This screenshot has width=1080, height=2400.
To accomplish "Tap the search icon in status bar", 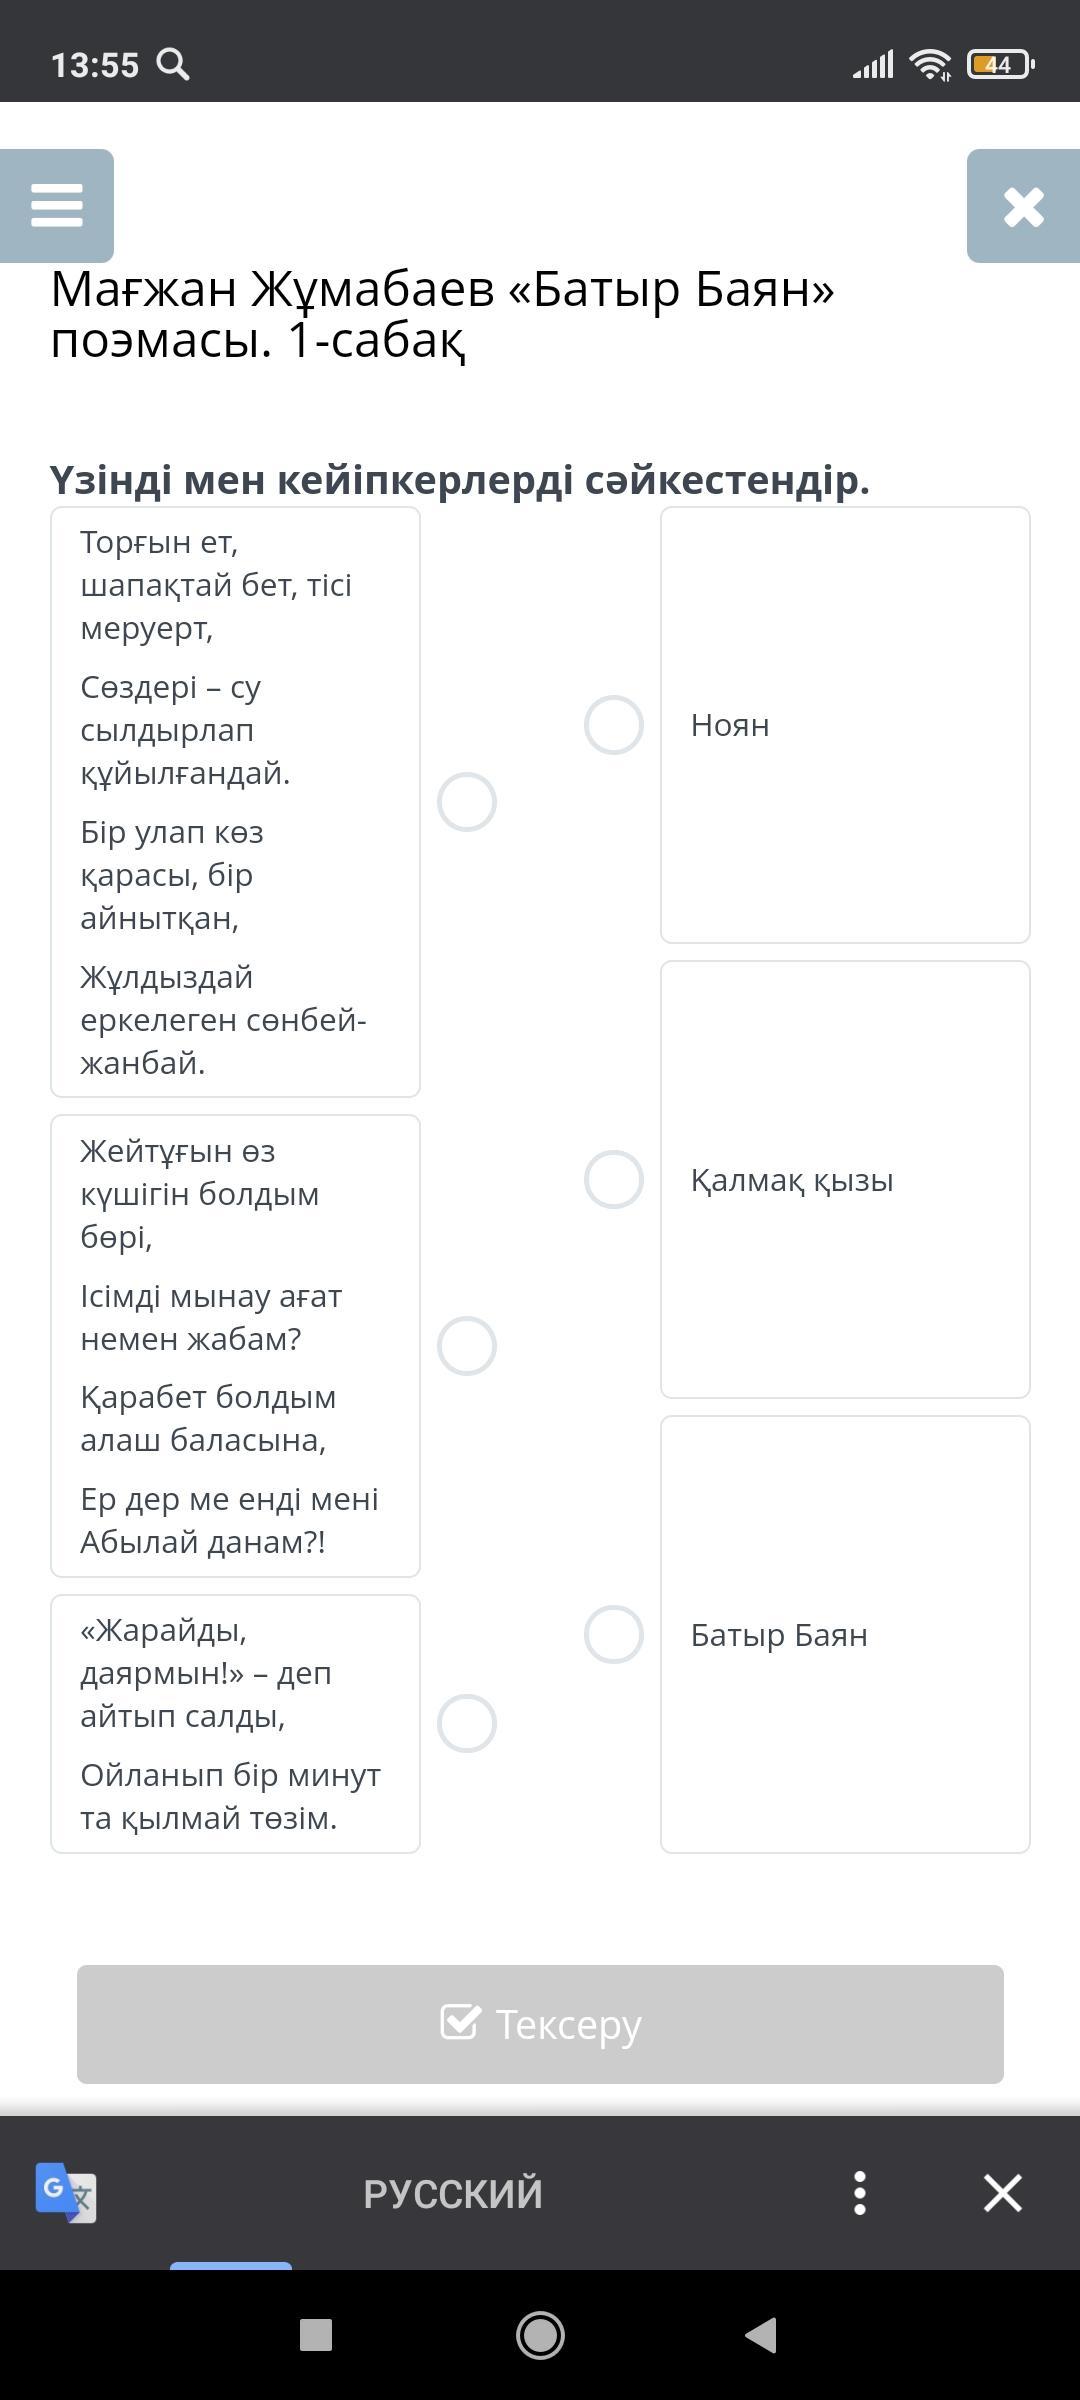I will 174,65.
